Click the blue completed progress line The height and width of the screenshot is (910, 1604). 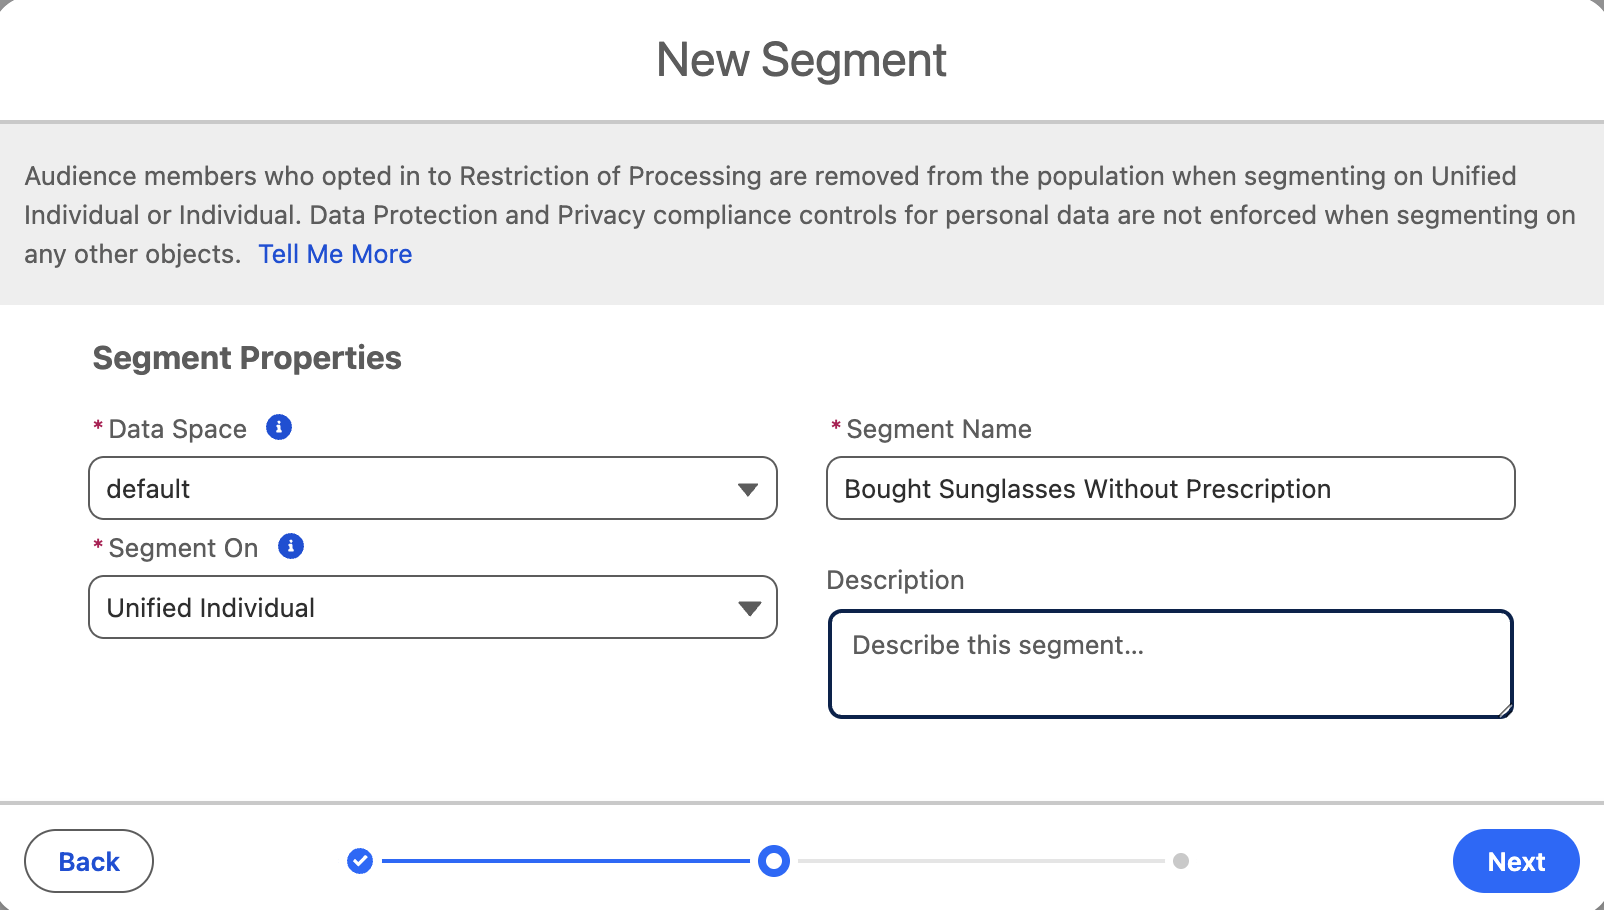(565, 861)
